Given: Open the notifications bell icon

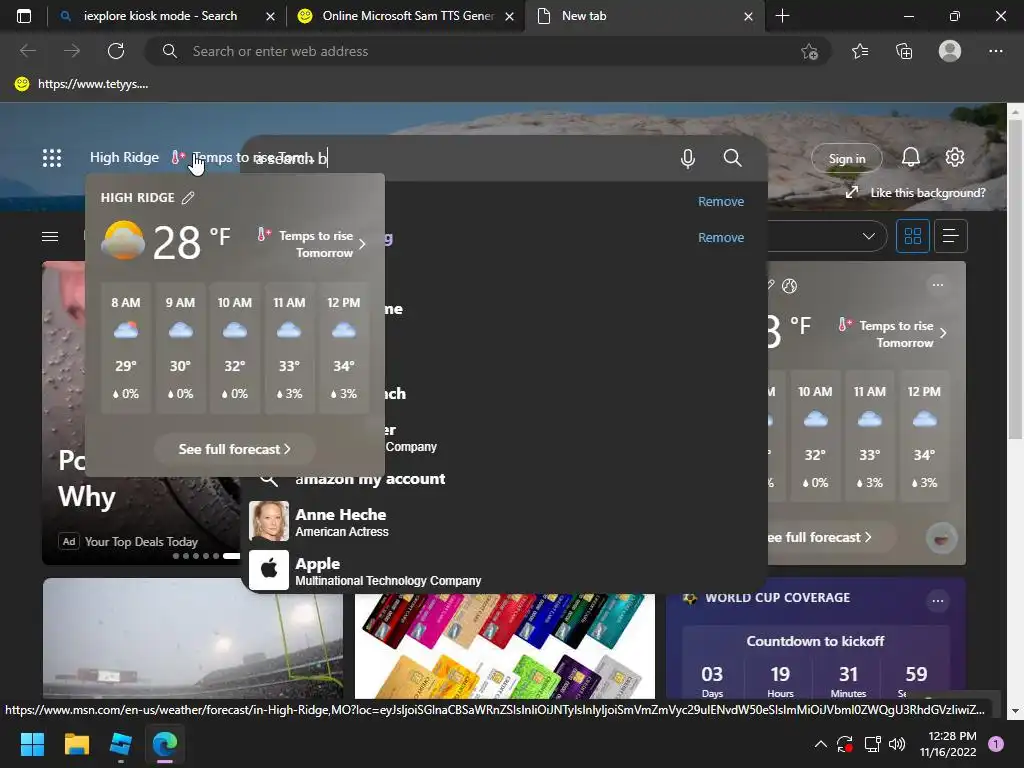Looking at the screenshot, I should (911, 157).
